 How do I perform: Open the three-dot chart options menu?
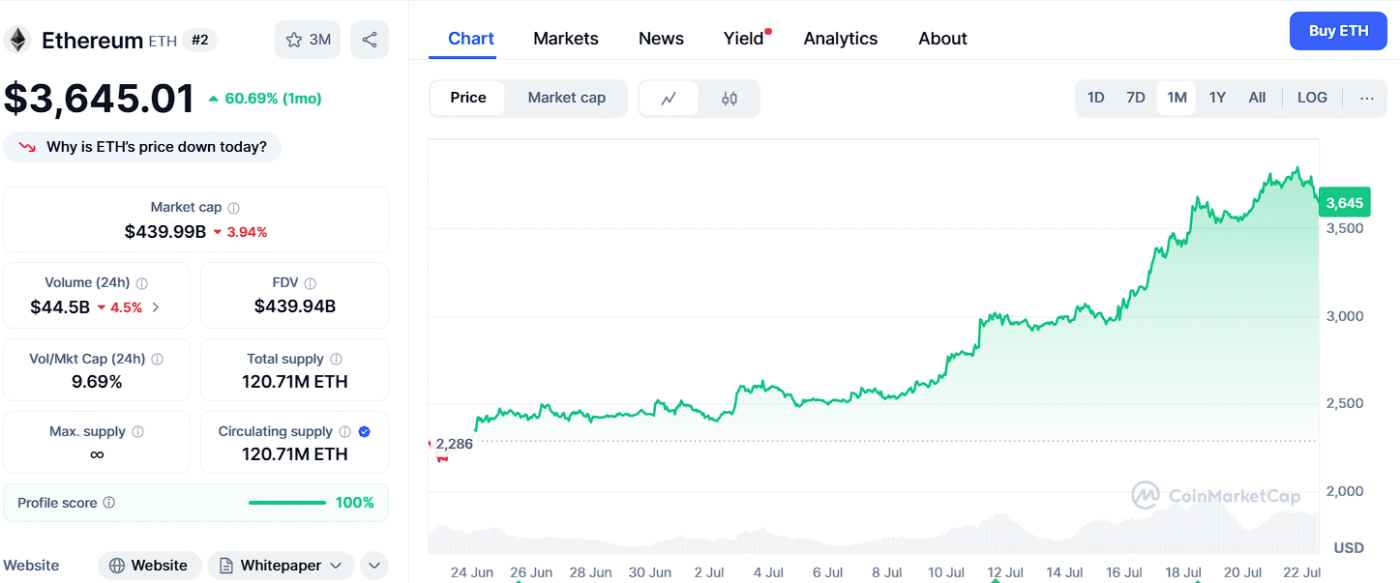point(1367,98)
